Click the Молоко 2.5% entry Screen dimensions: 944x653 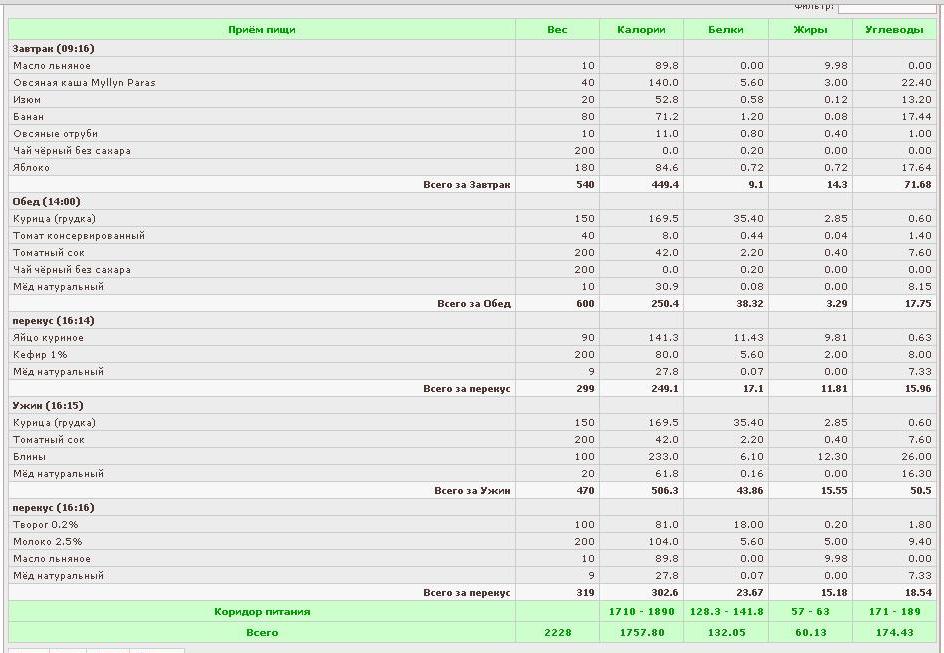coord(48,542)
